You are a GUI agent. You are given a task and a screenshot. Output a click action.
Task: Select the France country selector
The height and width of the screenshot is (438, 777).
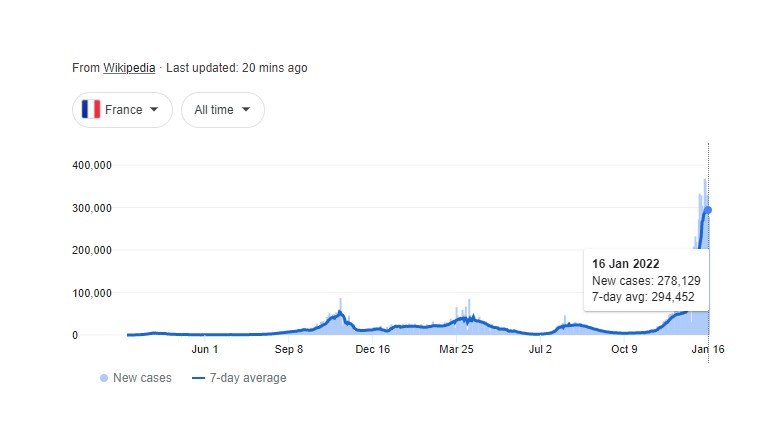tap(122, 110)
